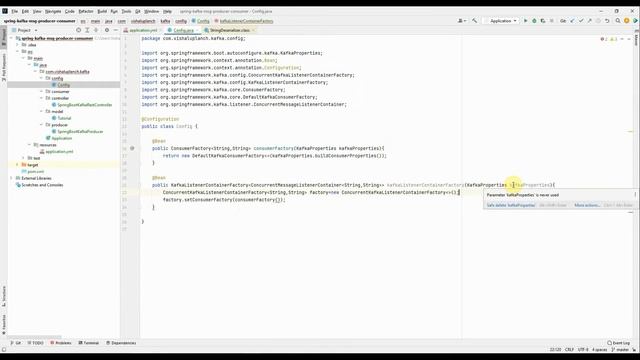Expand the .idea folder node

pyautogui.click(x=18, y=45)
